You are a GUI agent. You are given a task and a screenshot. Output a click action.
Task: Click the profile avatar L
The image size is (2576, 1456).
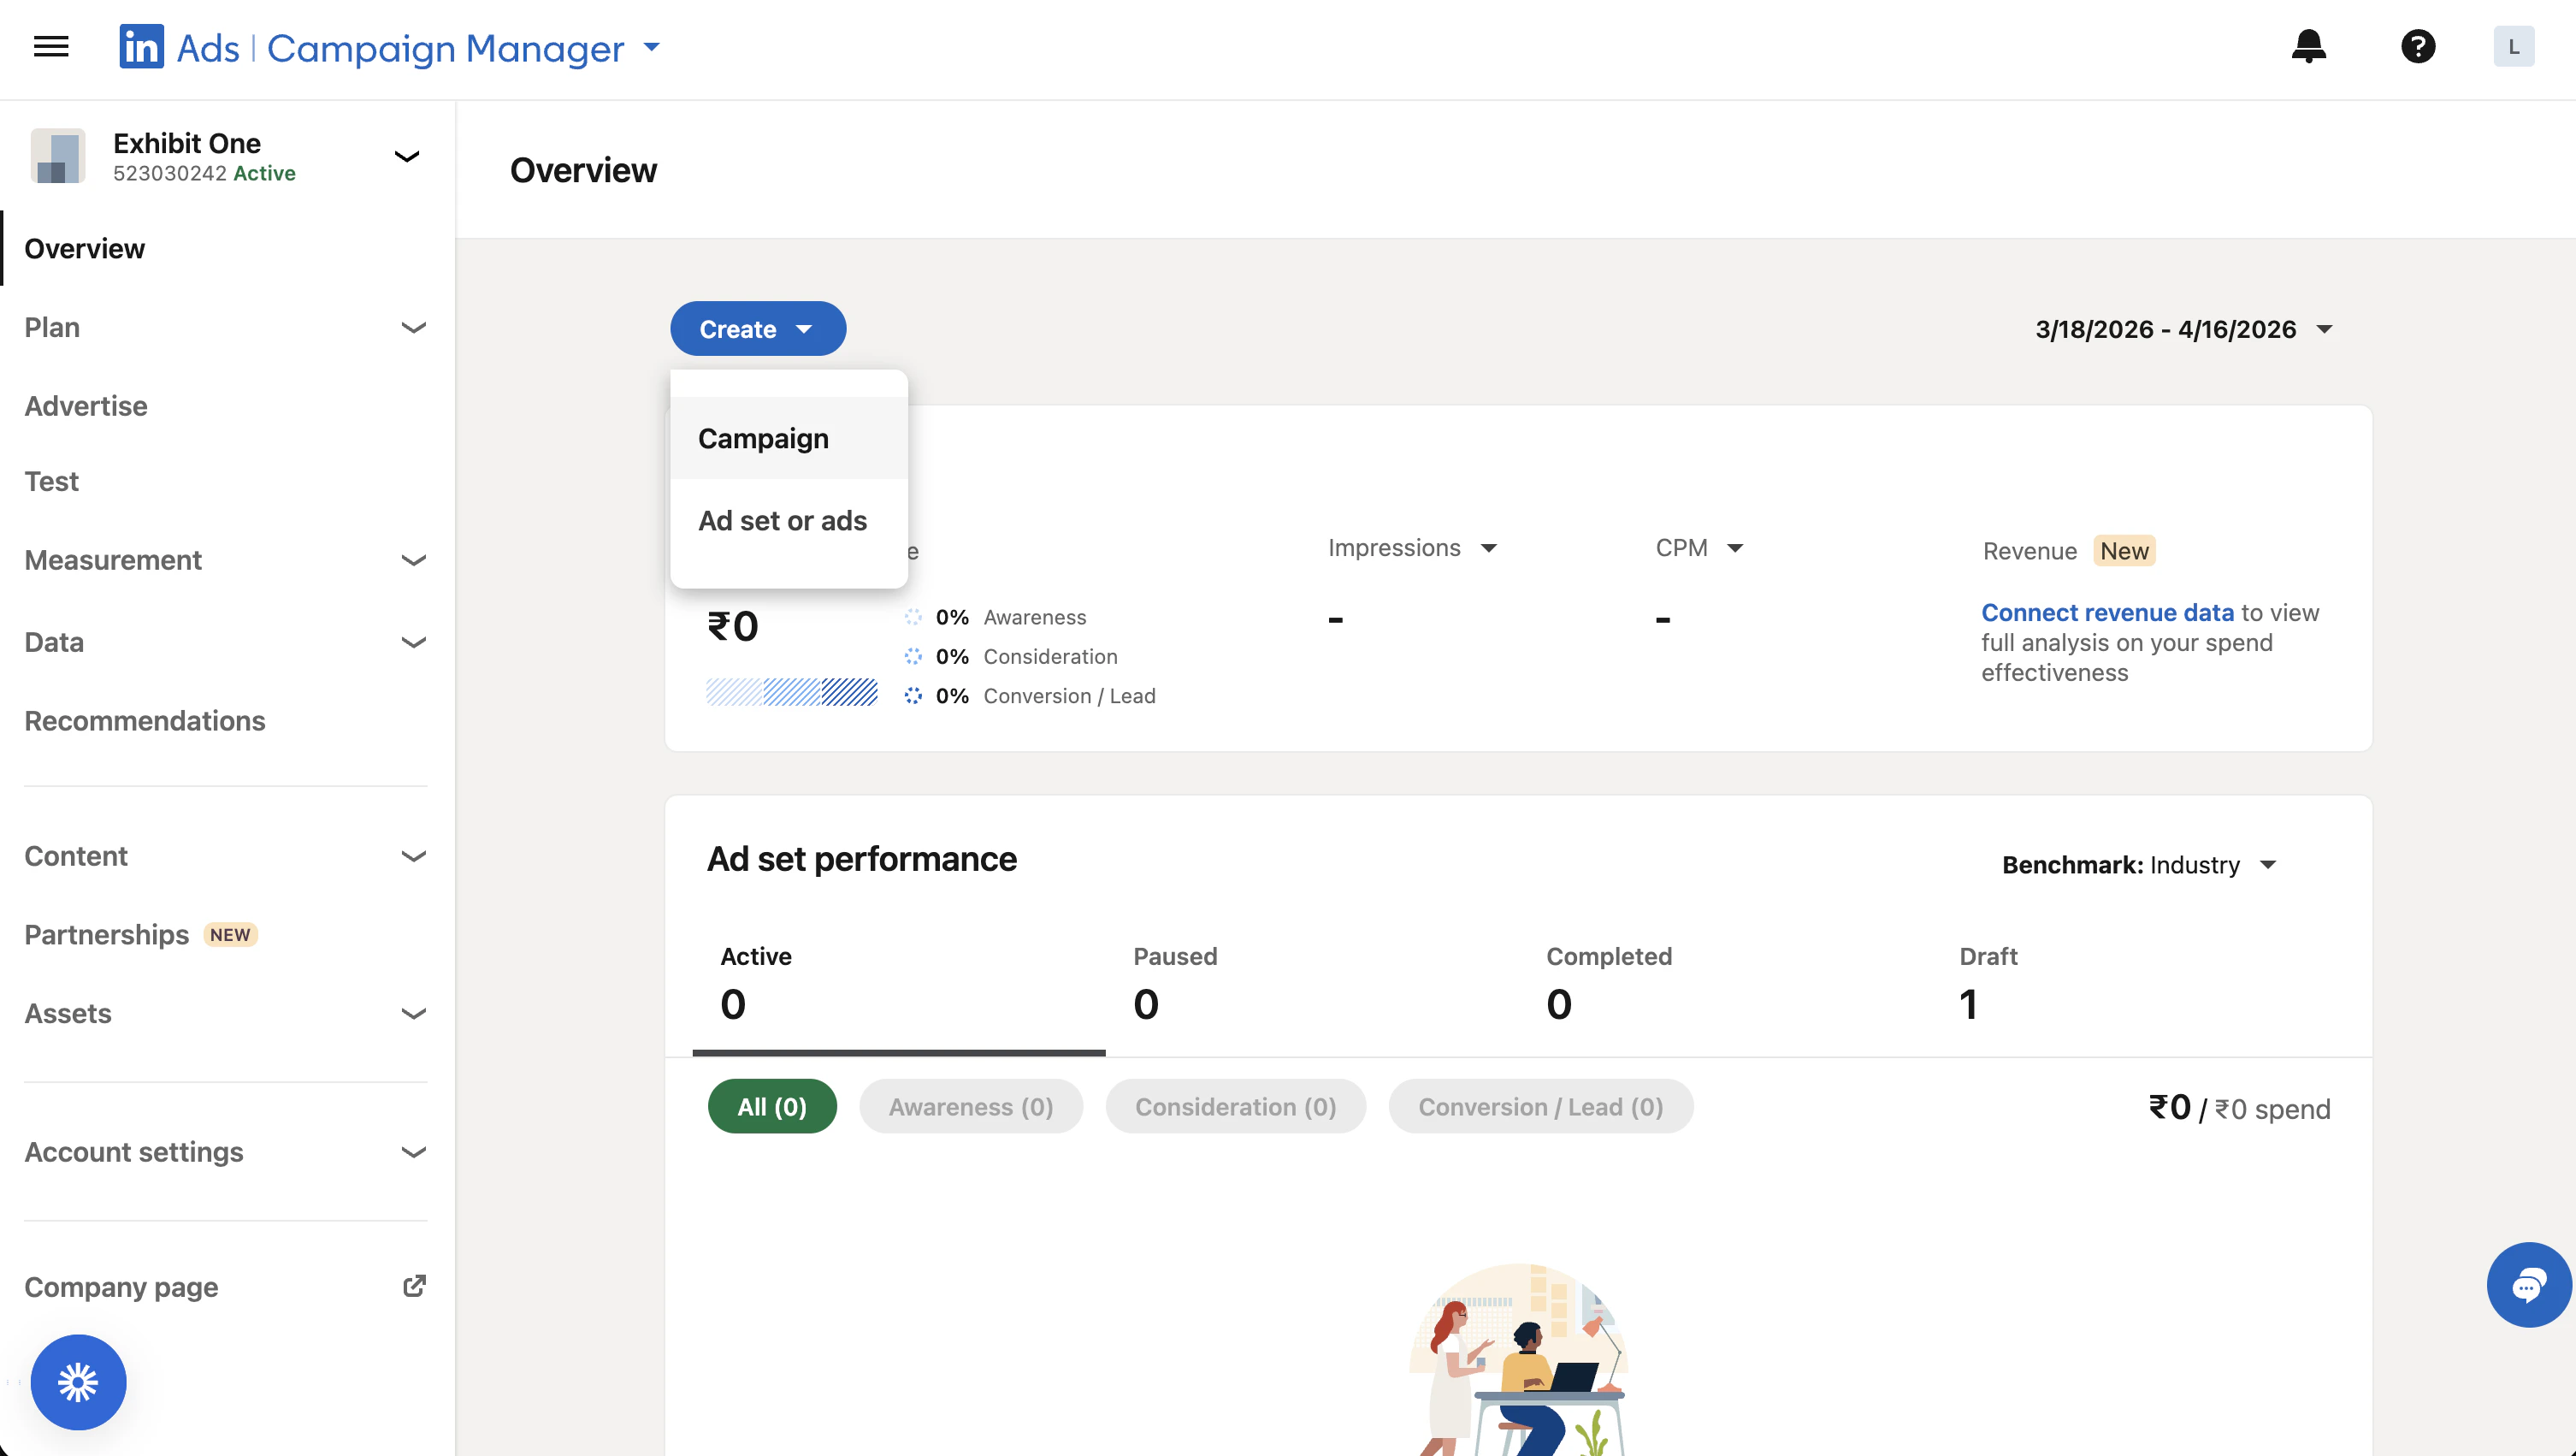(x=2513, y=47)
